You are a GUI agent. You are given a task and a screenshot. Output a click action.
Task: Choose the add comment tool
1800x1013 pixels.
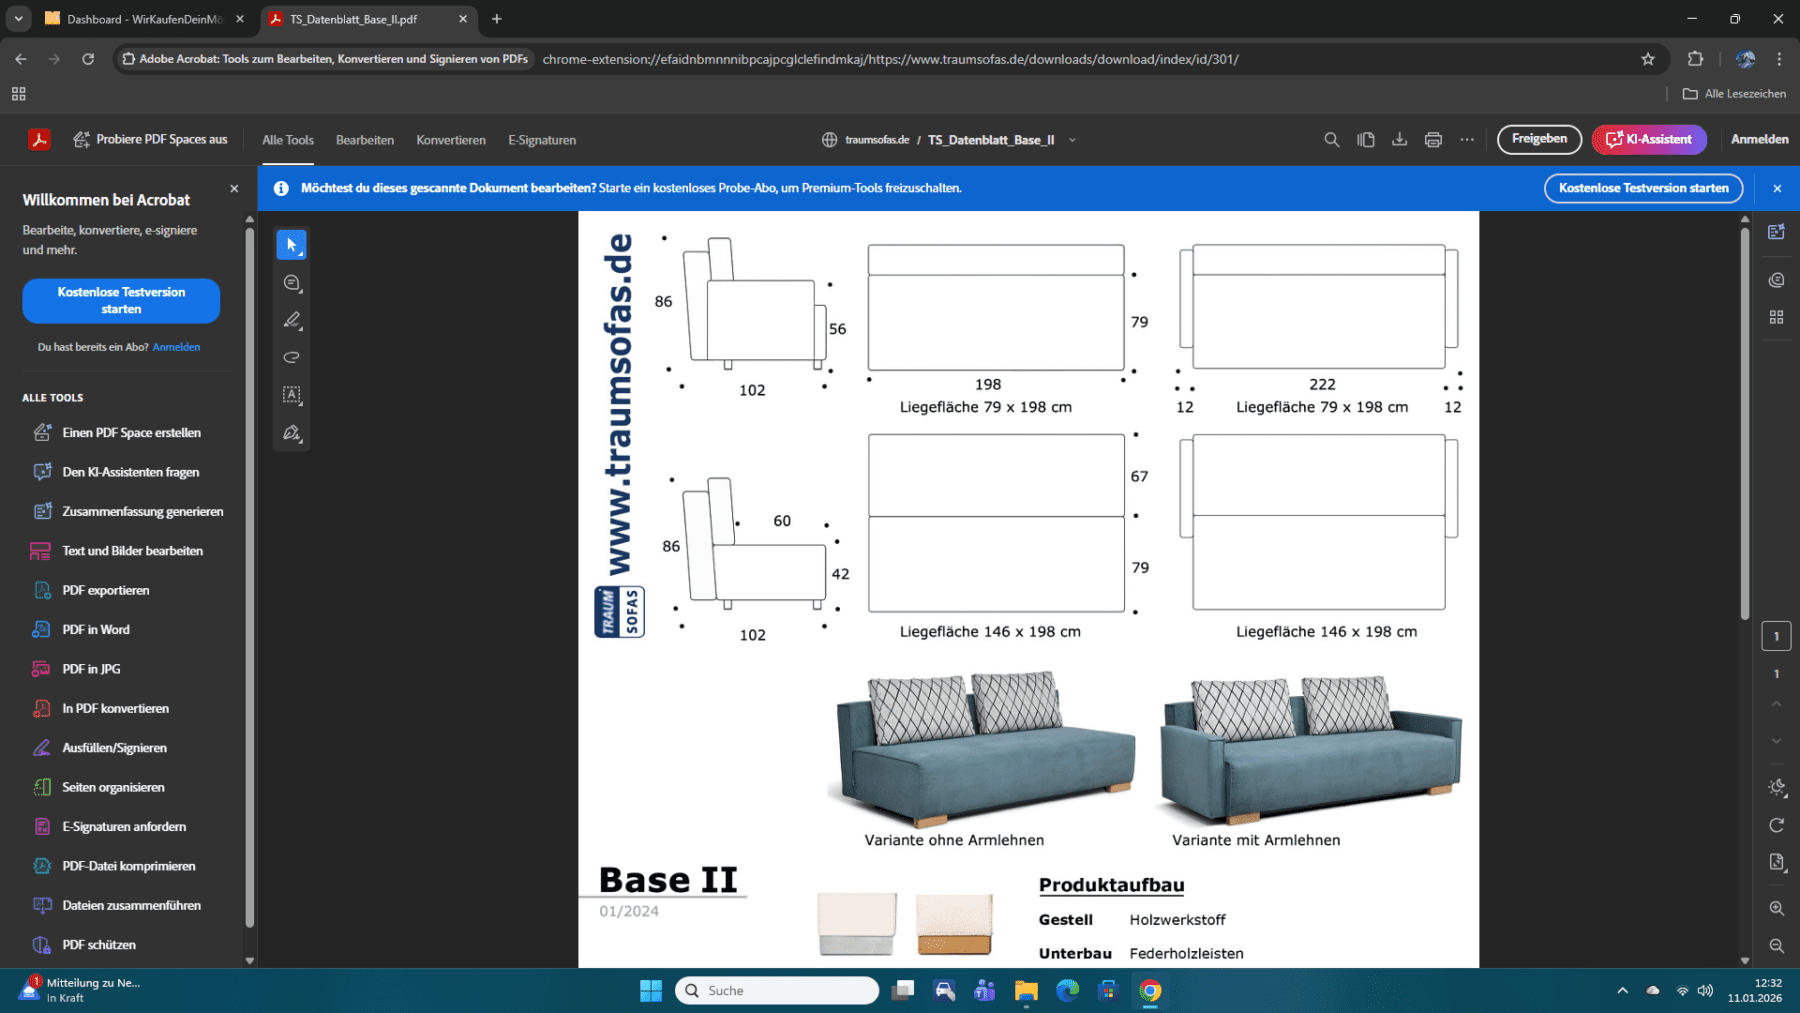pyautogui.click(x=291, y=283)
